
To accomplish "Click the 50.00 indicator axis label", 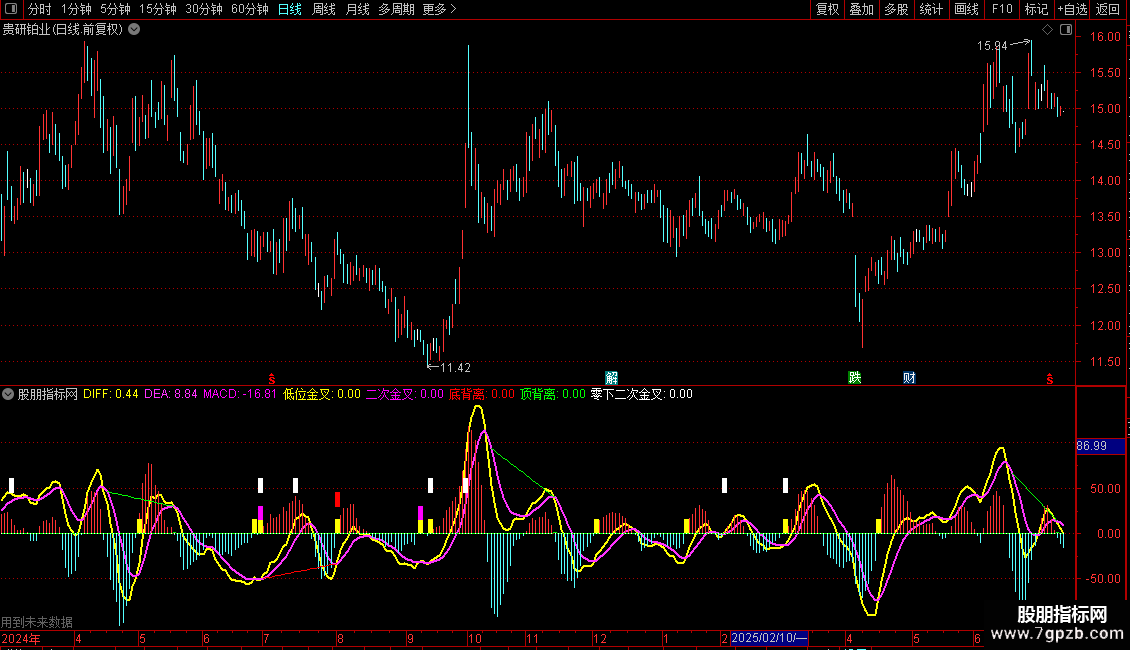I will pyautogui.click(x=1105, y=489).
